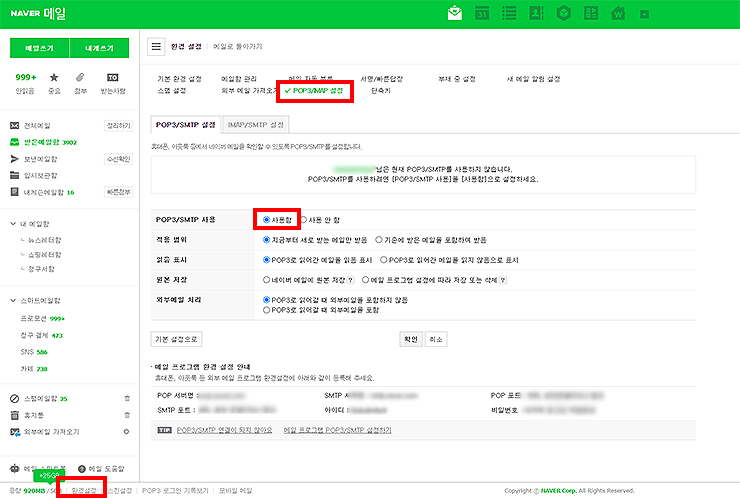Select 메일 프로그램 설정에 따라 저장 또는 삭제

(x=365, y=280)
